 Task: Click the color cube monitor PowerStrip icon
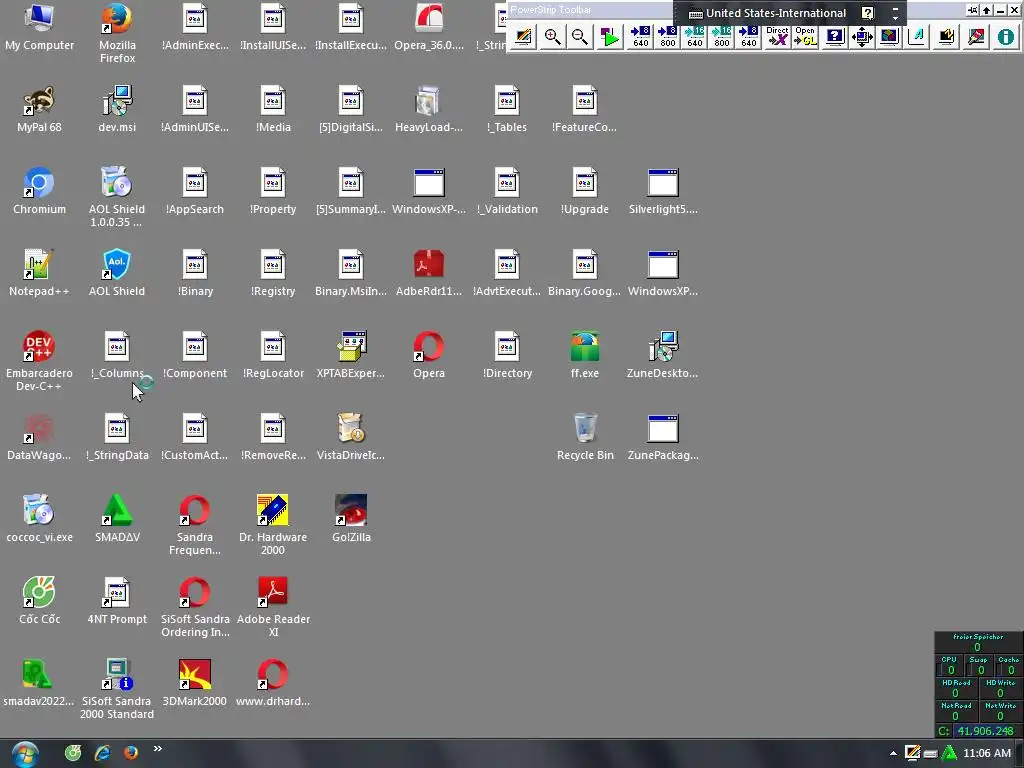click(889, 37)
